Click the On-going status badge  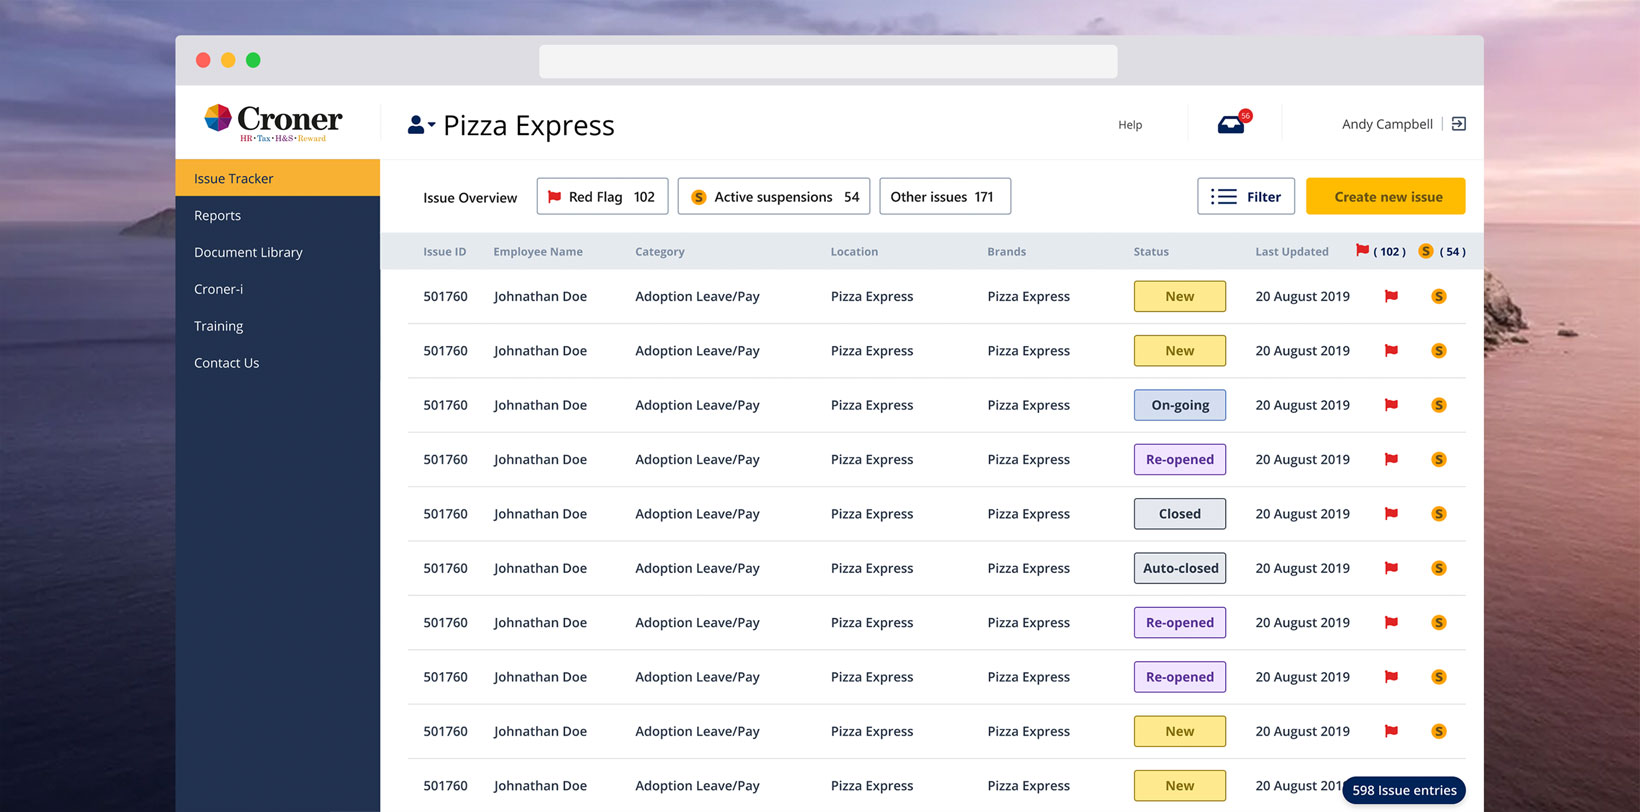pyautogui.click(x=1180, y=405)
